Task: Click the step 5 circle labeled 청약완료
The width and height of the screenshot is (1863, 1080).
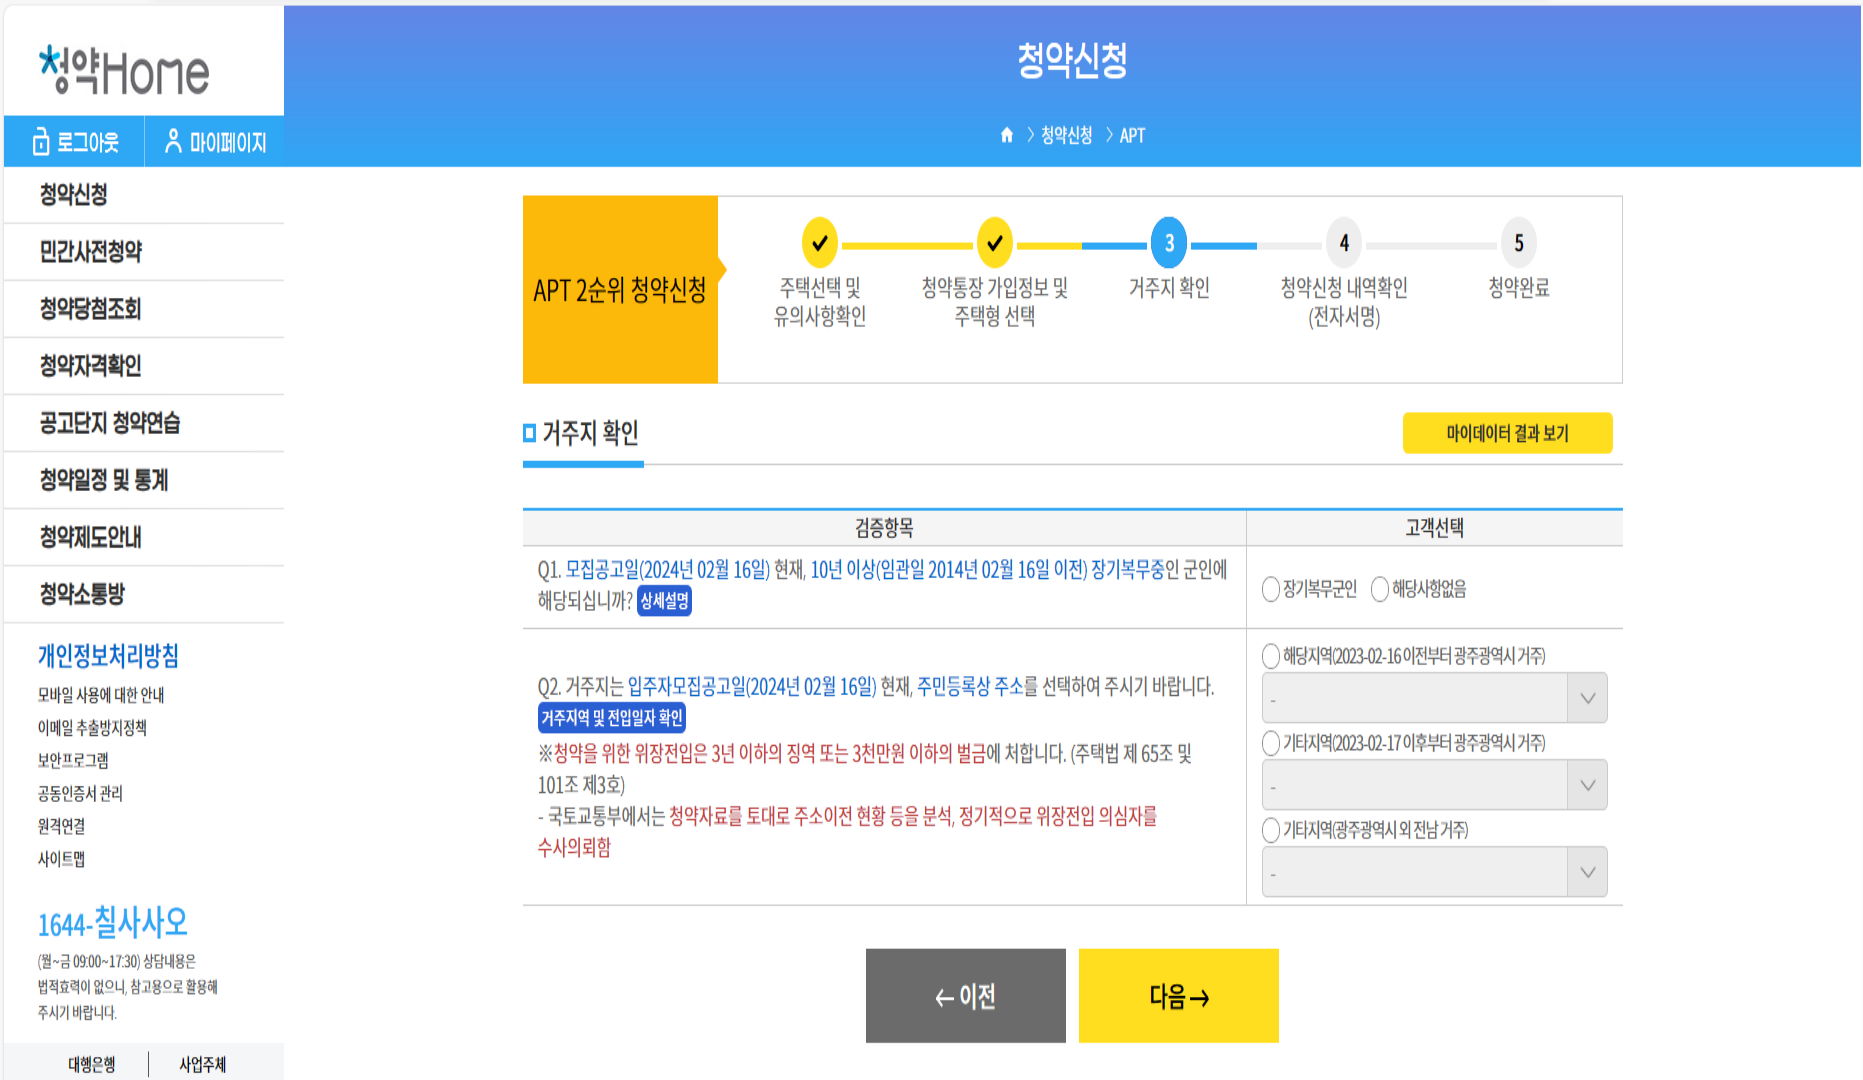Action: (x=1519, y=243)
